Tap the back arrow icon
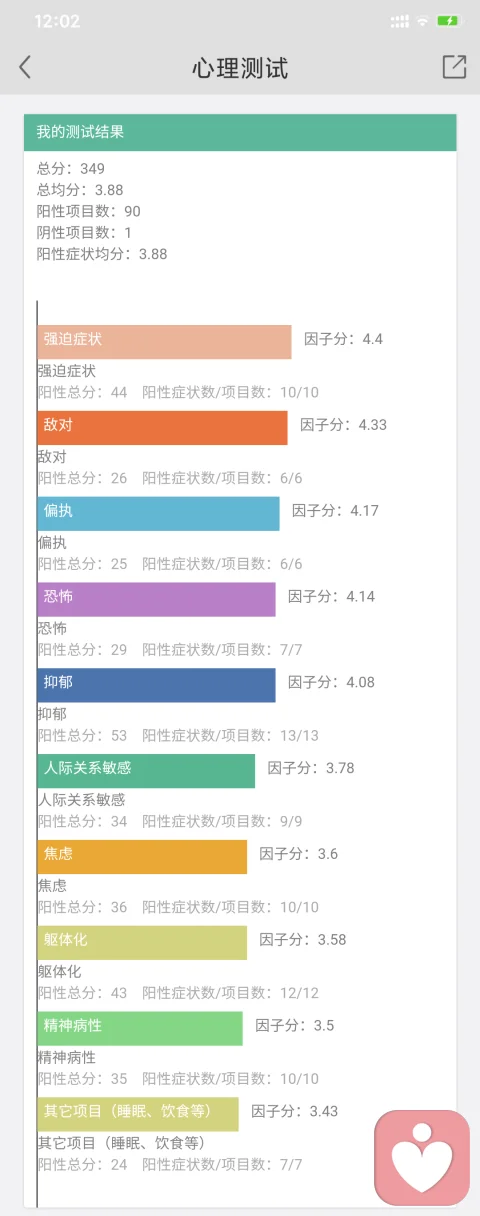Screen dimensions: 480x1216 click(25, 67)
